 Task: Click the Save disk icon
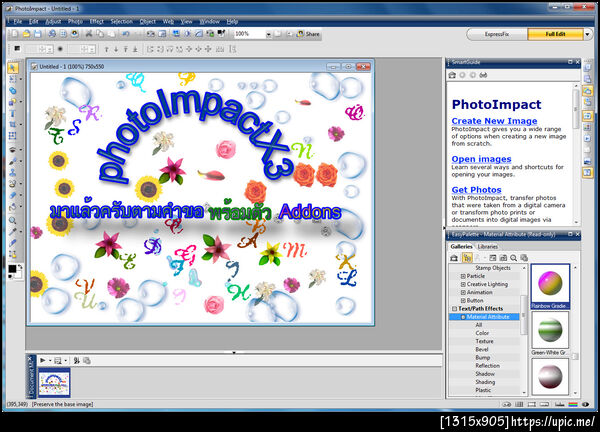37,34
